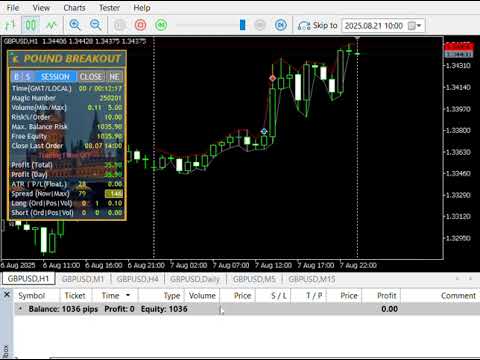Edit the Skip to date field 2025.08.21 10:00

(x=374, y=26)
